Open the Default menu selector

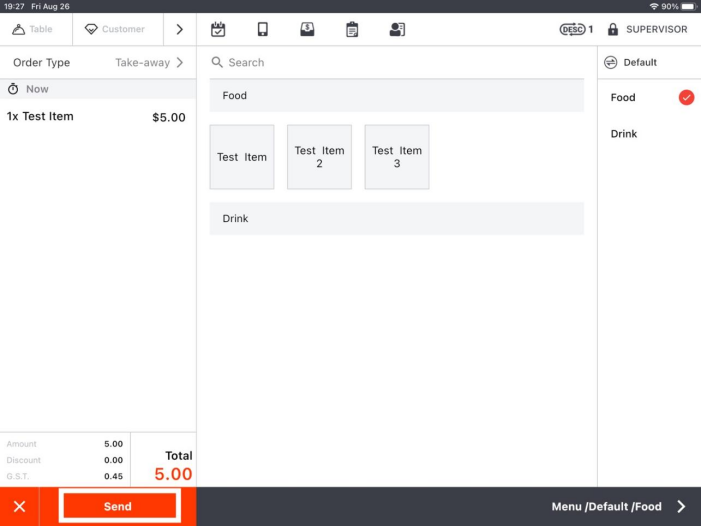pyautogui.click(x=649, y=62)
